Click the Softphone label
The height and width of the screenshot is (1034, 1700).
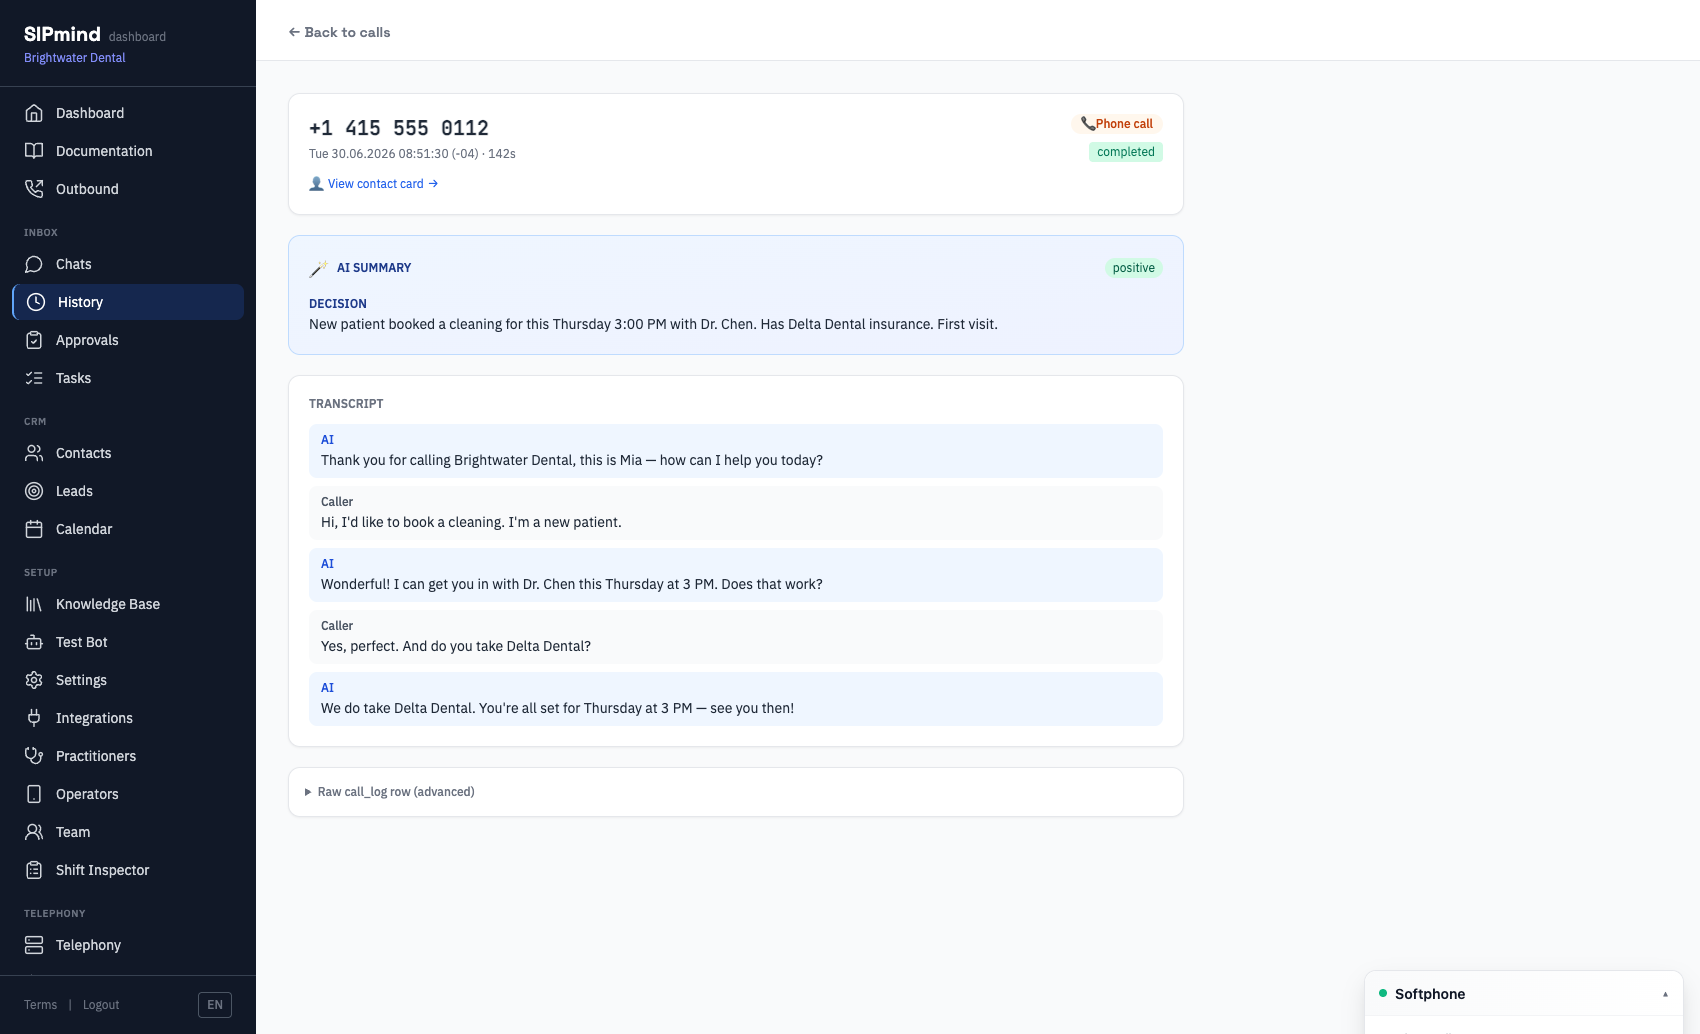(1430, 994)
